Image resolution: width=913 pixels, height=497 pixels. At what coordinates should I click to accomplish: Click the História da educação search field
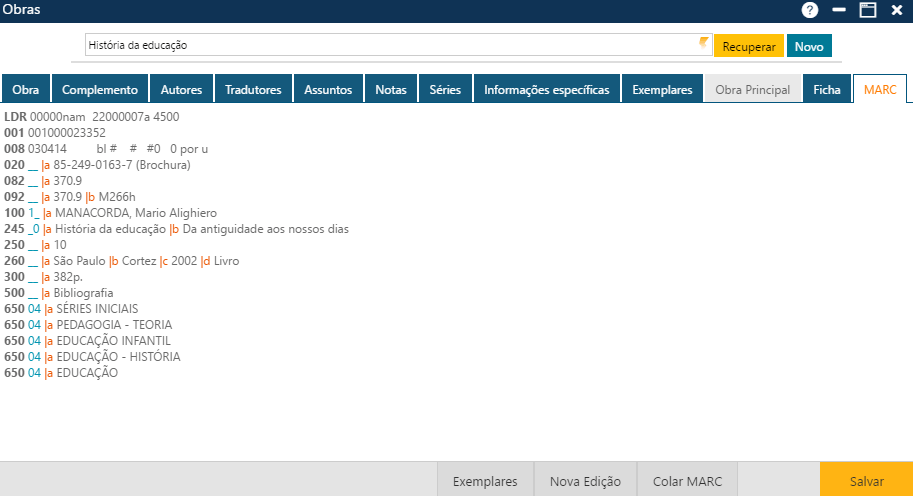point(390,45)
